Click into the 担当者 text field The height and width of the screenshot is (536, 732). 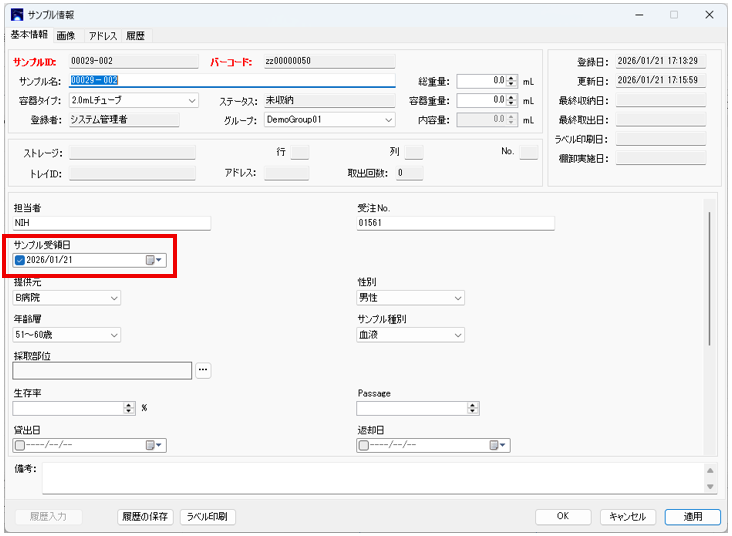click(x=112, y=223)
